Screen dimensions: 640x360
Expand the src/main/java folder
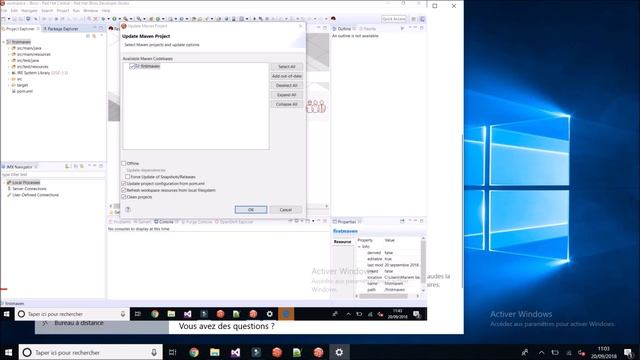[9, 48]
